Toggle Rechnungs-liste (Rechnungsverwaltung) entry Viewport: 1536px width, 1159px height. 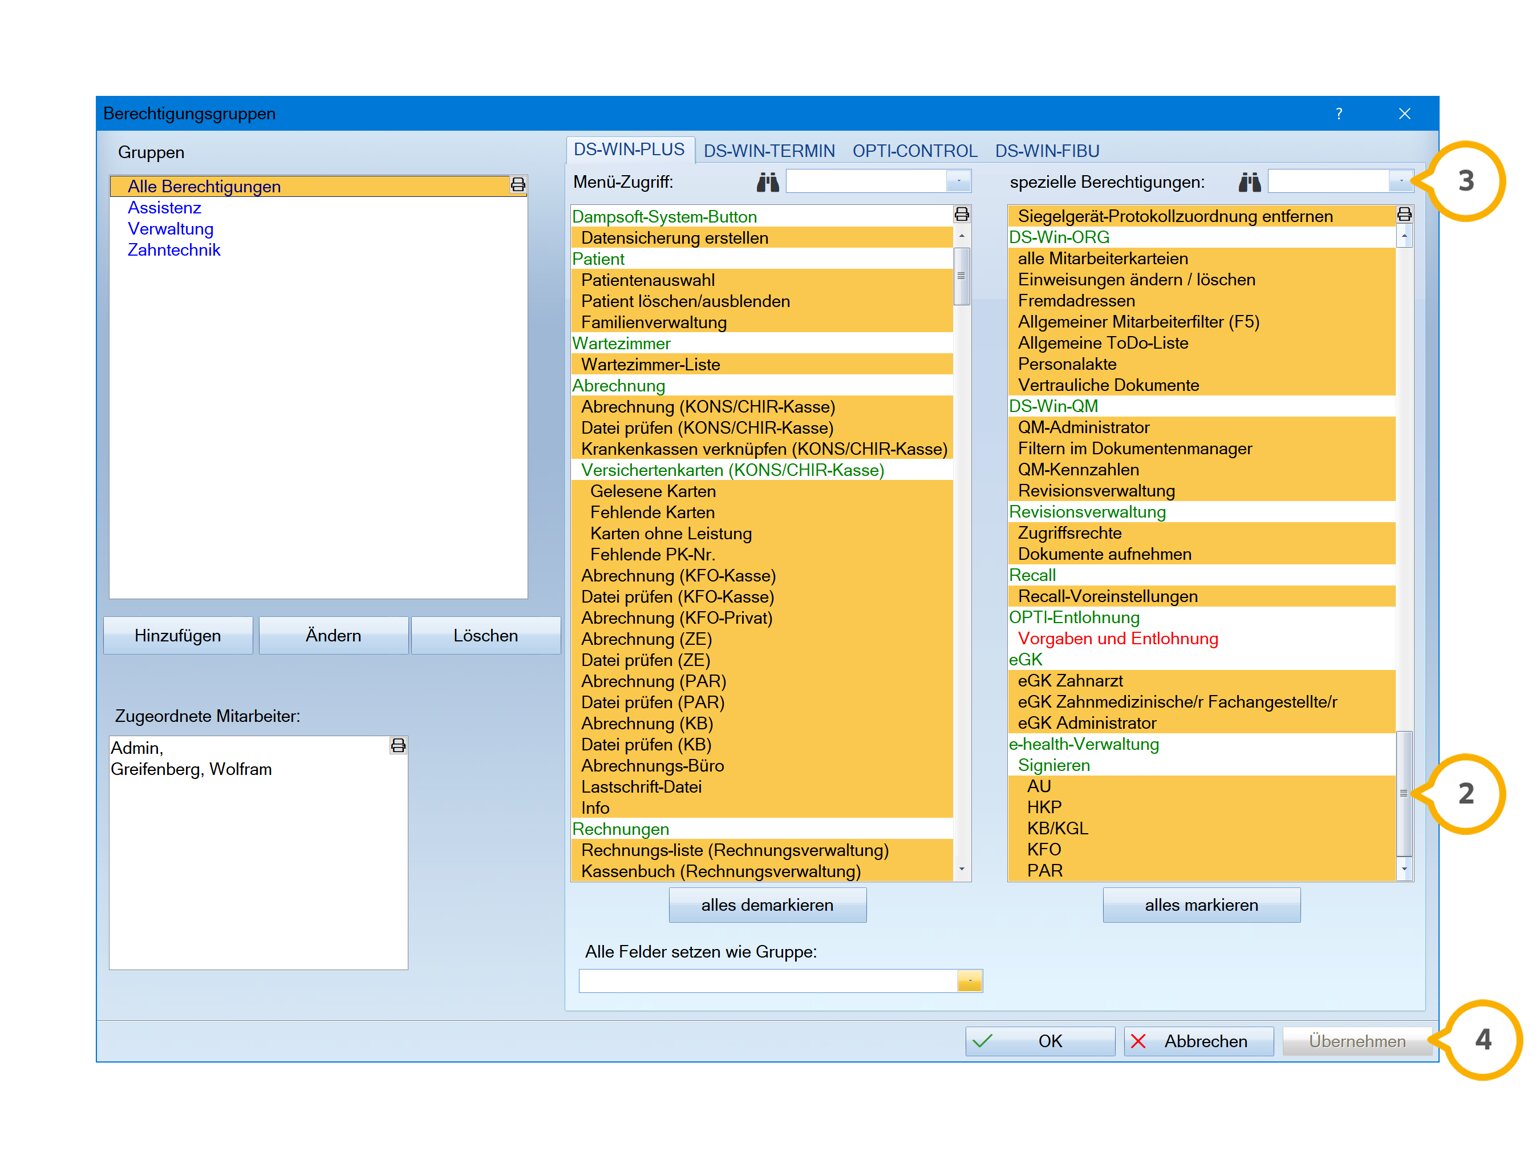[762, 850]
